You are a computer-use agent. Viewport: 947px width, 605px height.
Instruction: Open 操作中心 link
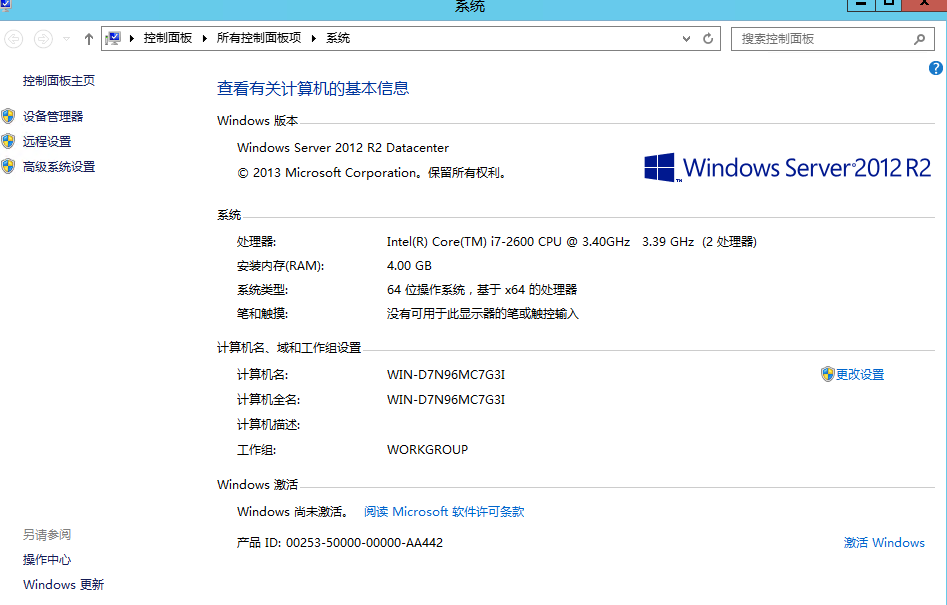click(x=47, y=560)
